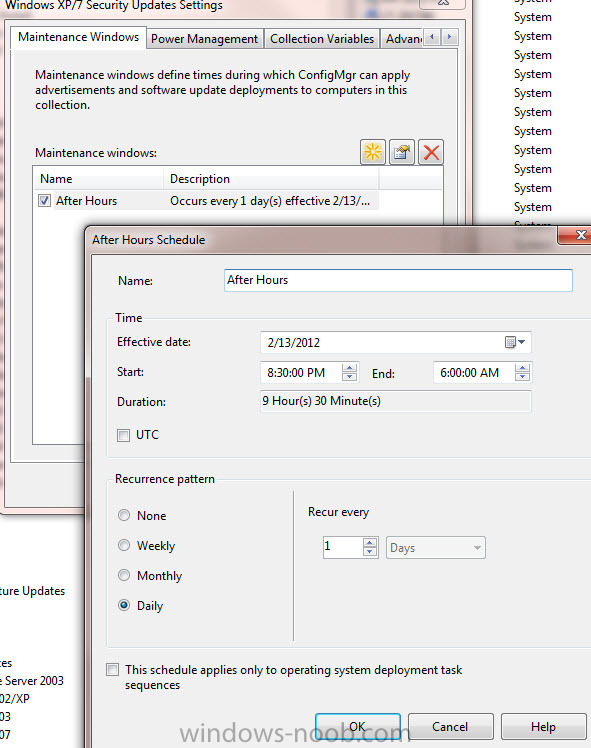This screenshot has height=748, width=591.
Task: Select the Weekly recurrence radio button
Action: click(124, 545)
